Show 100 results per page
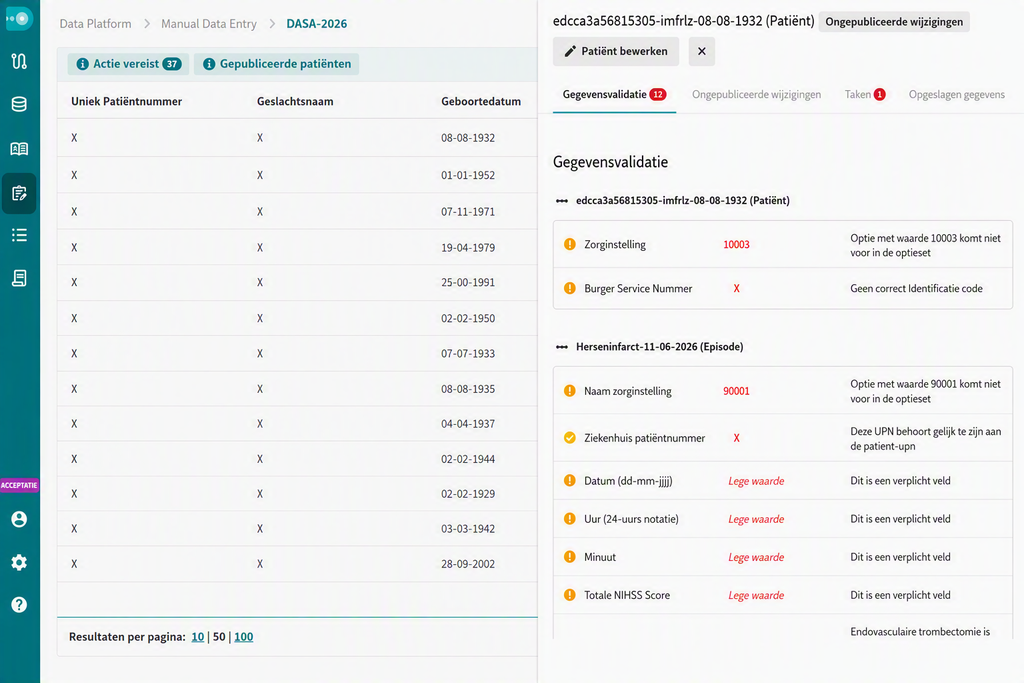Image resolution: width=1024 pixels, height=683 pixels. tap(244, 637)
